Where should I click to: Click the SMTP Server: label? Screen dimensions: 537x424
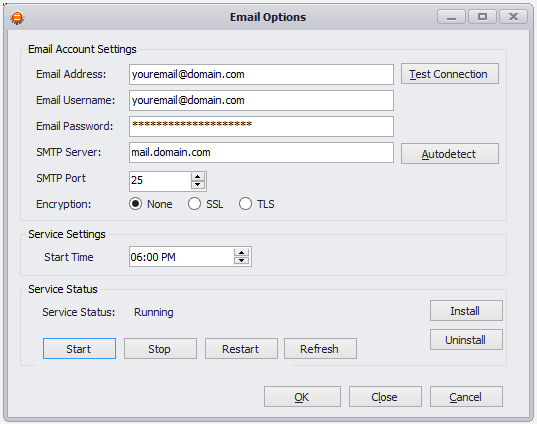[x=68, y=152]
